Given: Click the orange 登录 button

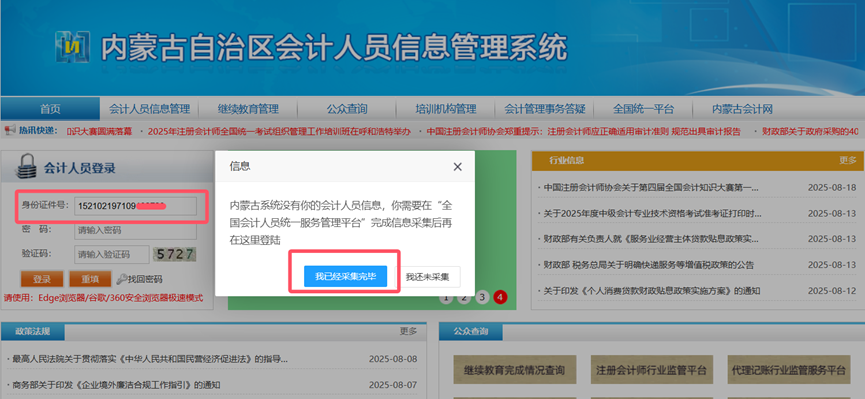Looking at the screenshot, I should [42, 279].
